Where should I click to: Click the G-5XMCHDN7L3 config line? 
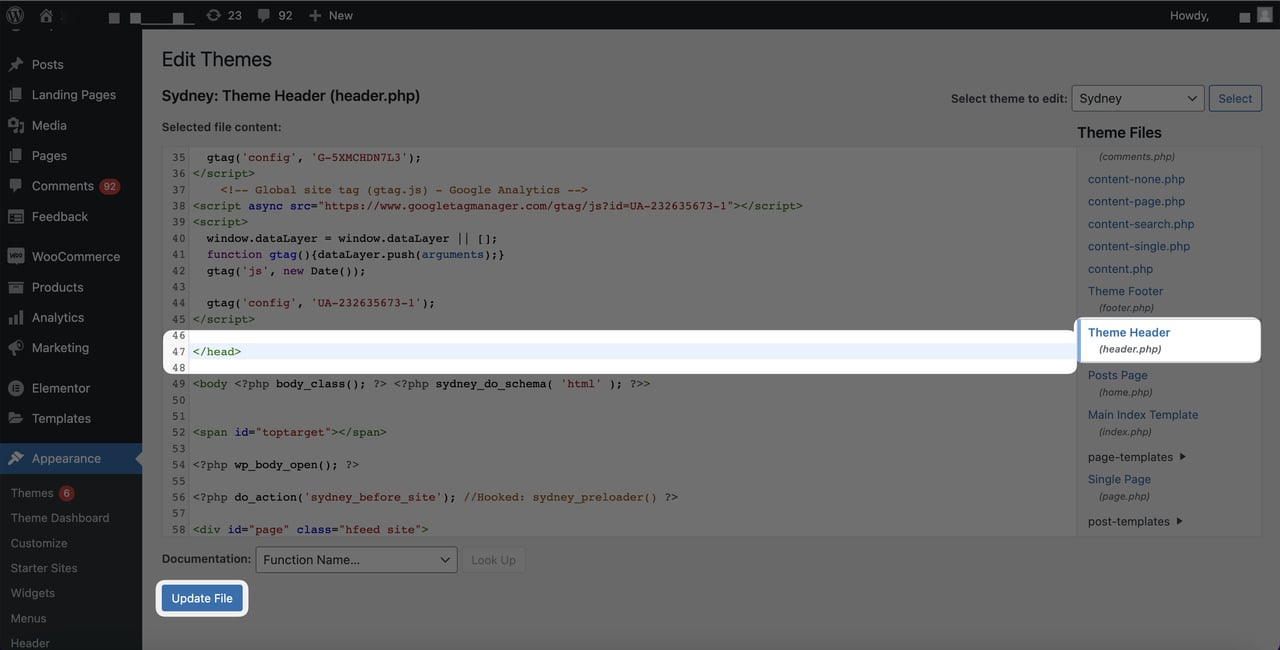point(314,158)
